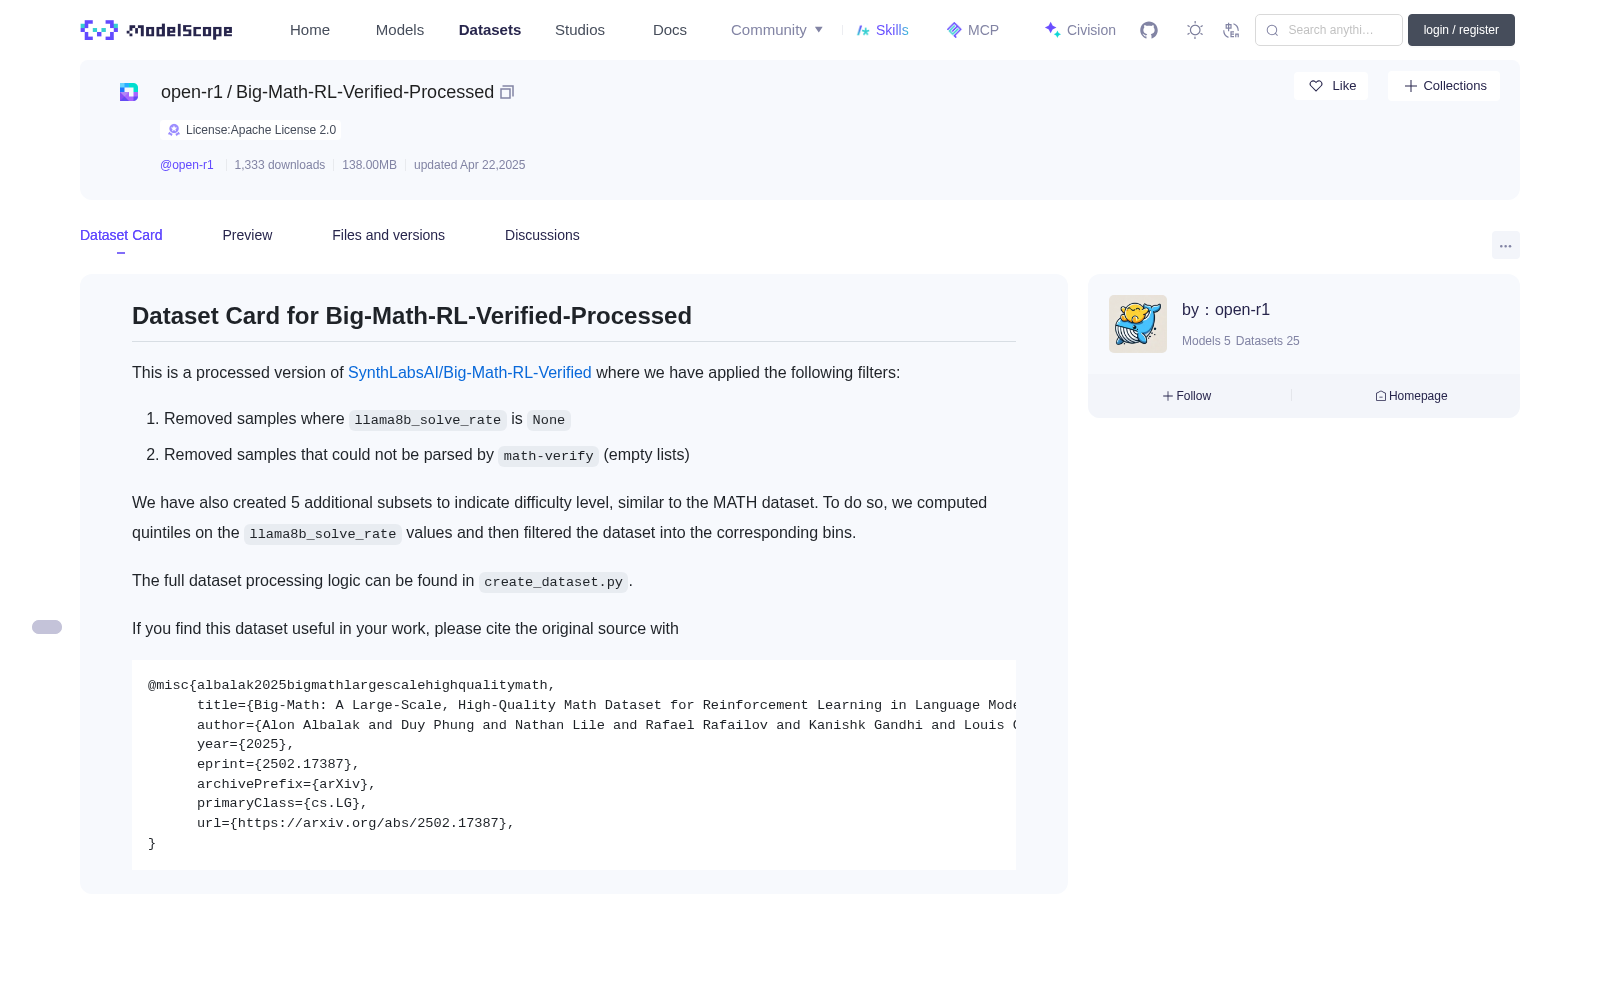Go to Civision
The width and height of the screenshot is (1600, 1000).
pyautogui.click(x=1080, y=30)
